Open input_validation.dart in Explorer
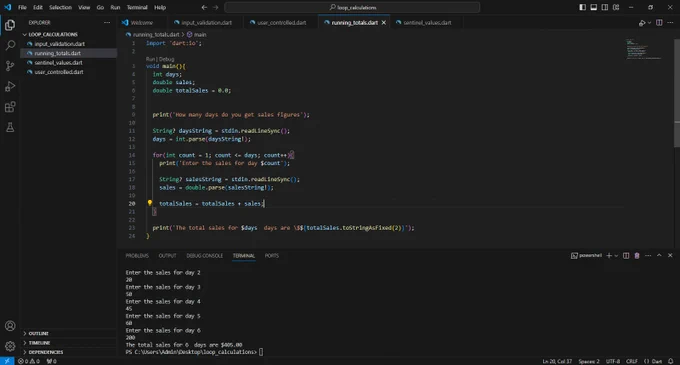680x365 pixels. 59,44
